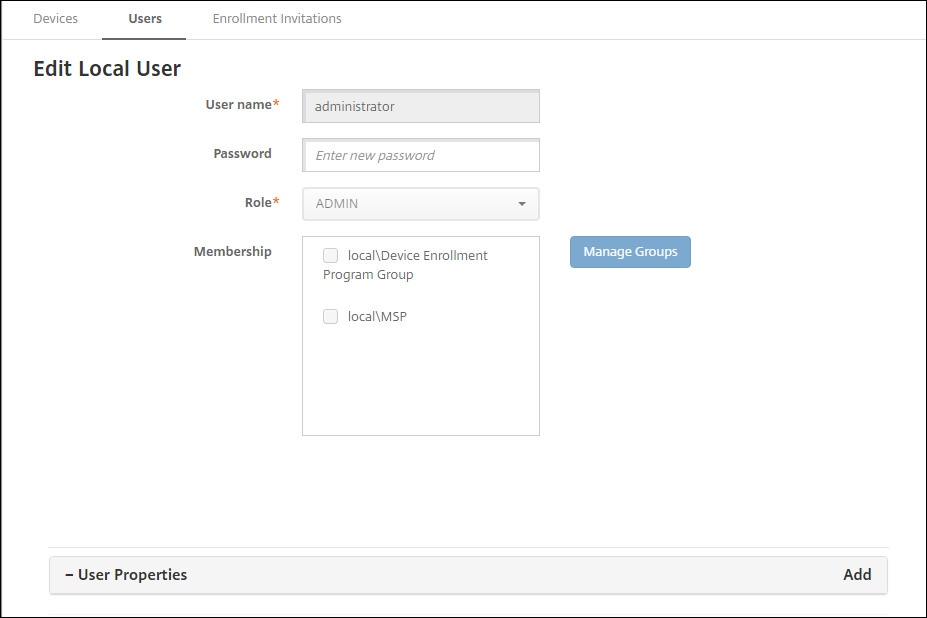Click the Role dropdown caret arrow
The image size is (927, 618).
(x=522, y=204)
